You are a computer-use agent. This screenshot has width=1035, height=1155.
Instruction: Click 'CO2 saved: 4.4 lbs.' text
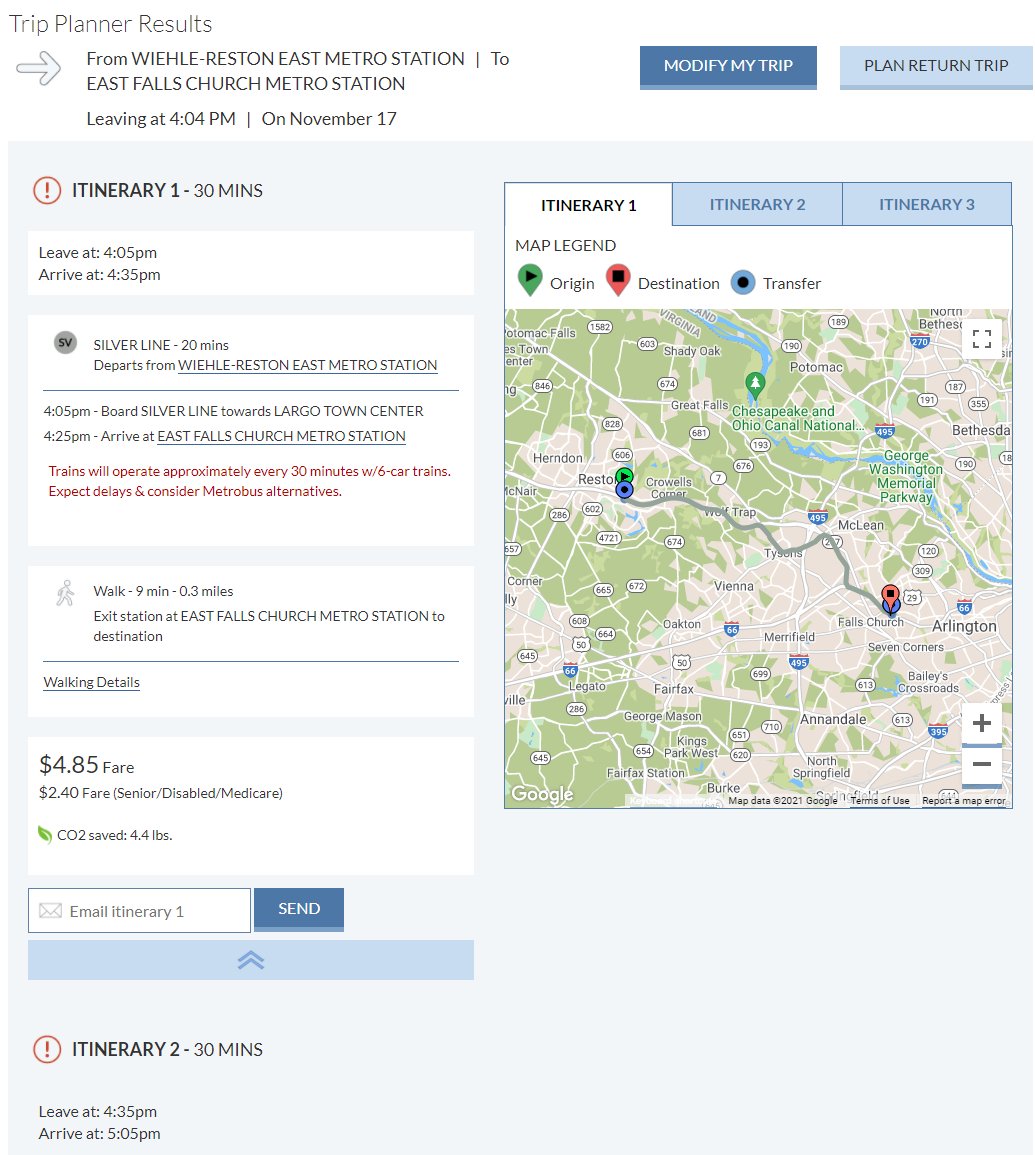(x=114, y=835)
